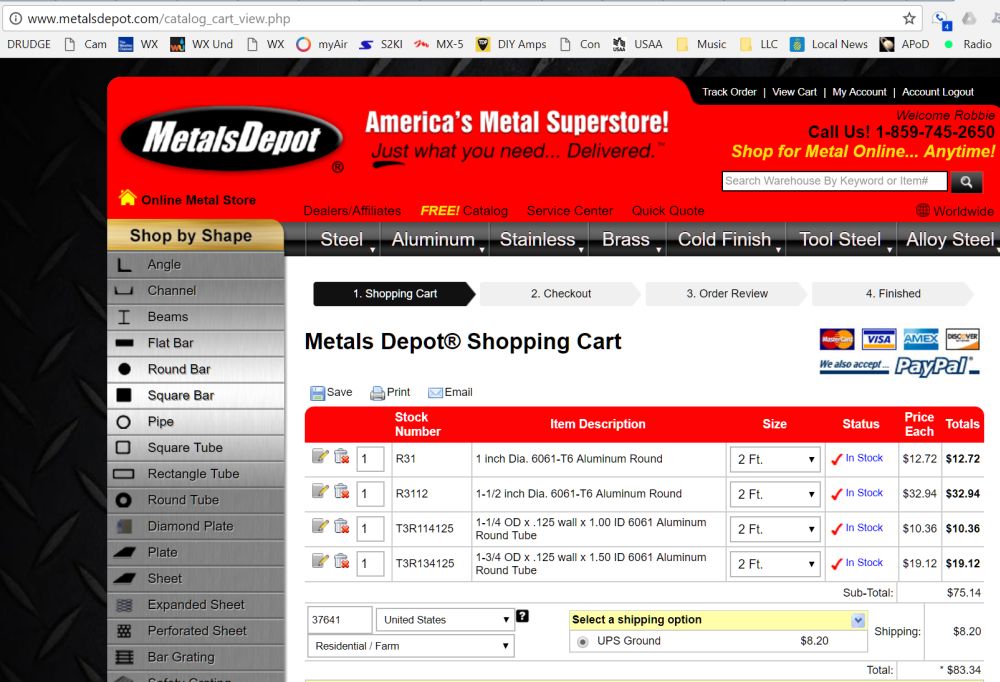Open the size dropdown for R31
Image resolution: width=1000 pixels, height=682 pixels.
[775, 459]
